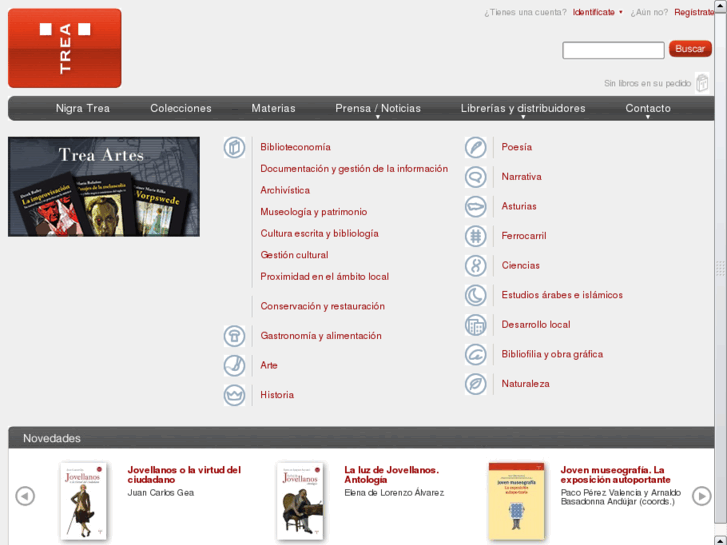Open Gastronomía y alimentación link
Viewport: 727px width, 545px height.
click(x=321, y=336)
